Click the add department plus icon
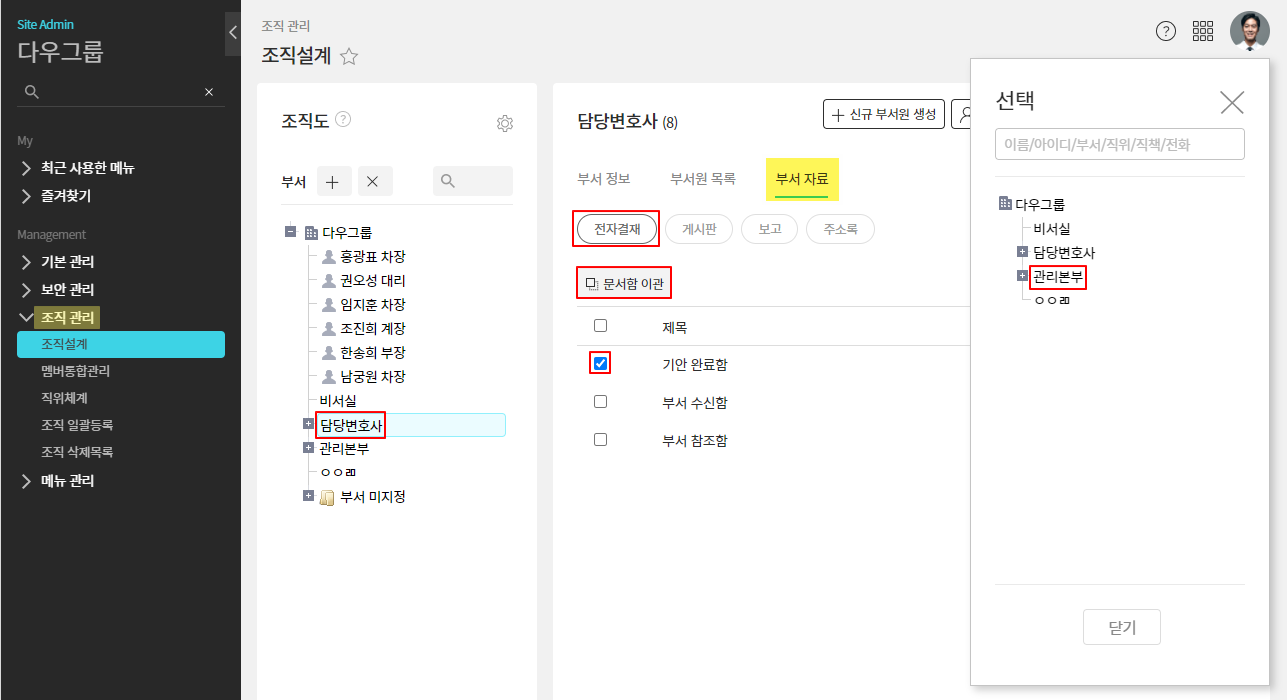1287x700 pixels. 333,182
